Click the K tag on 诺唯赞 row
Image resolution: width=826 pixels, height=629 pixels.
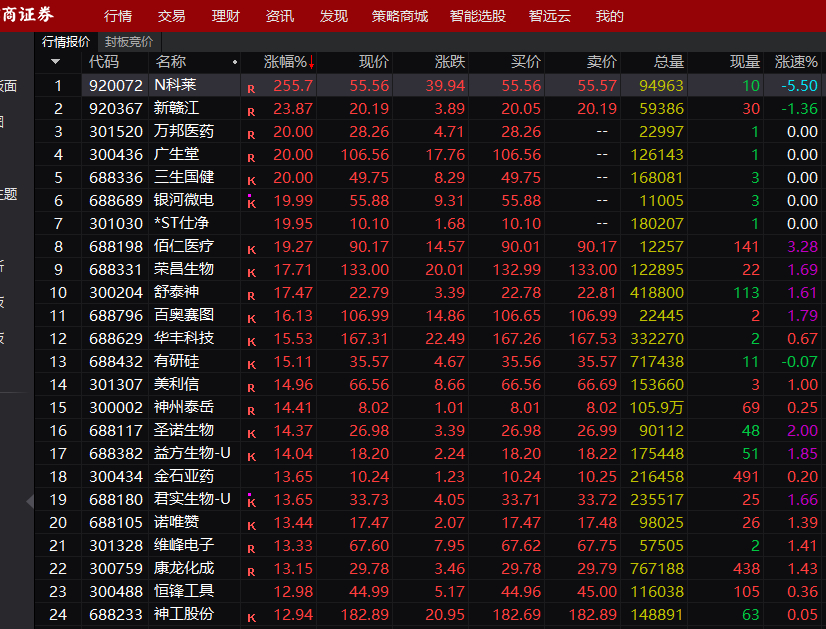tap(251, 526)
